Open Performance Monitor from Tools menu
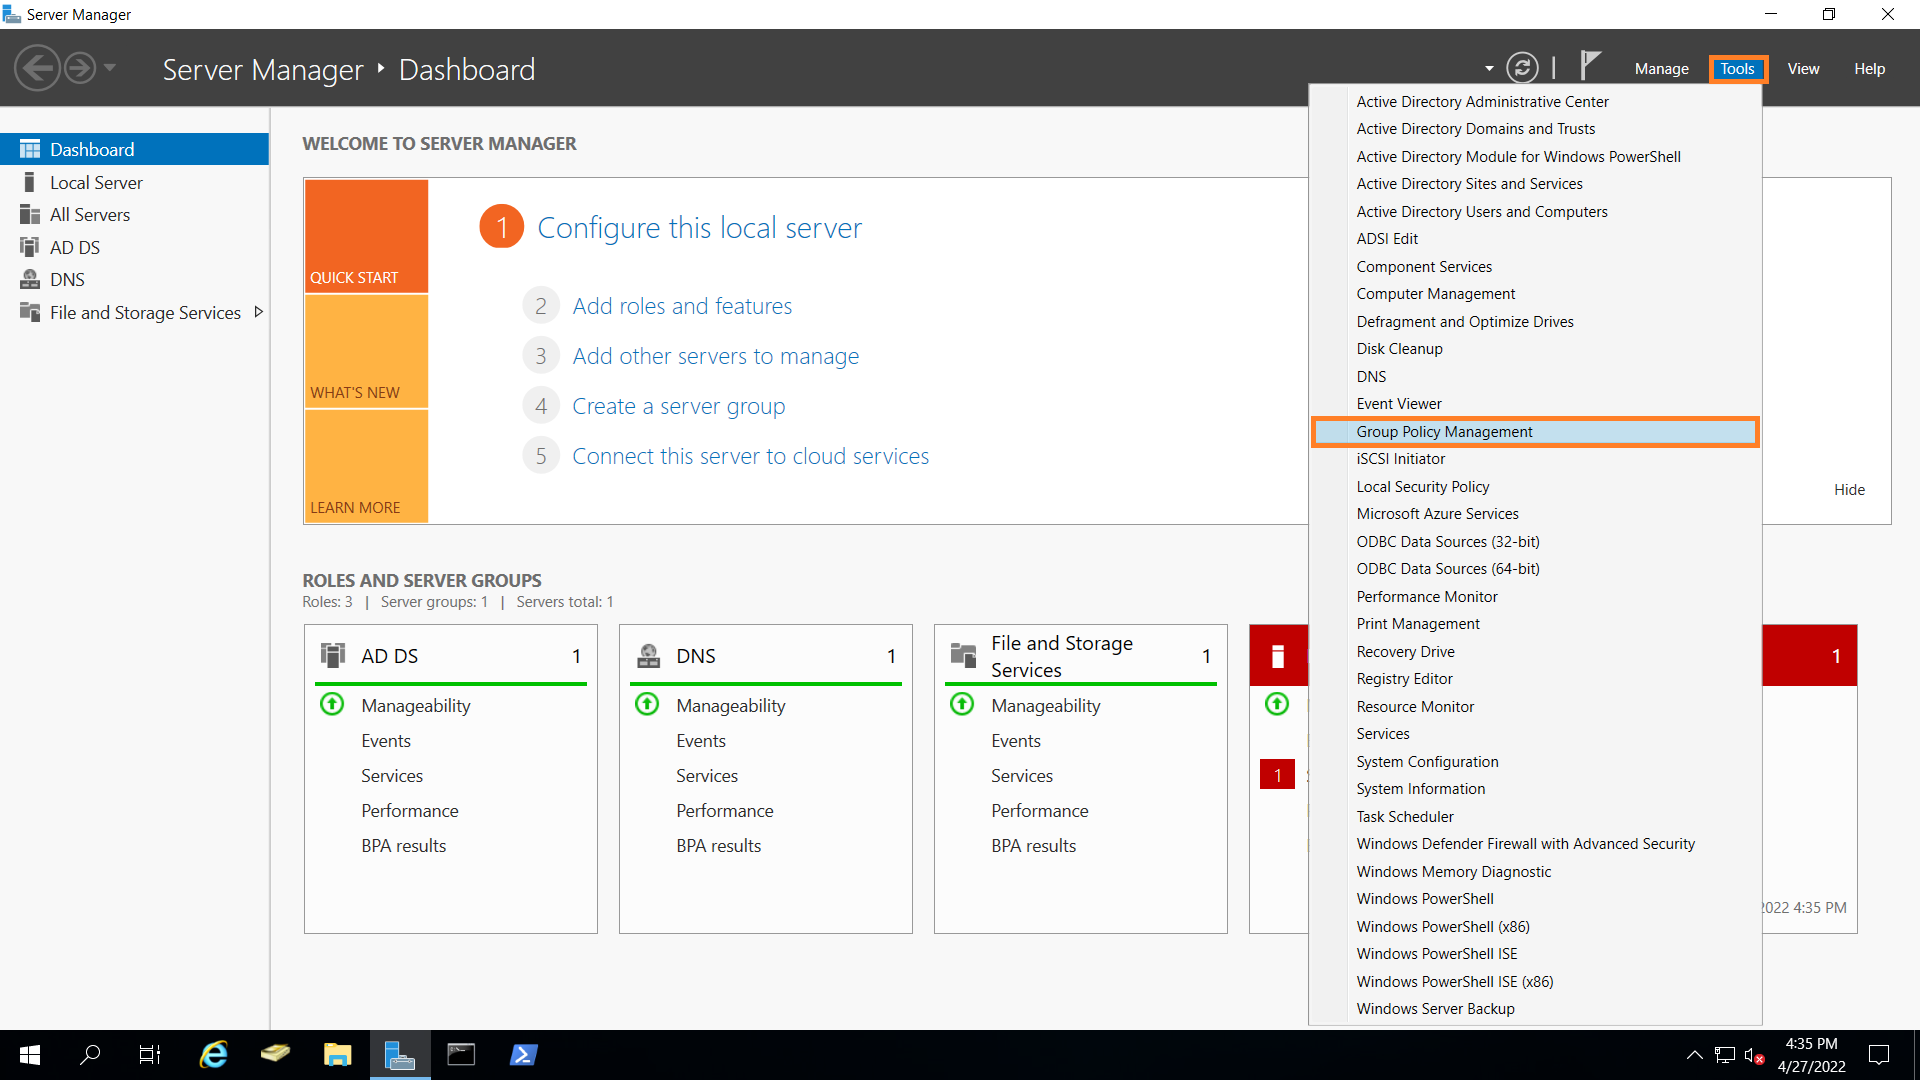This screenshot has width=1920, height=1080. [1427, 596]
